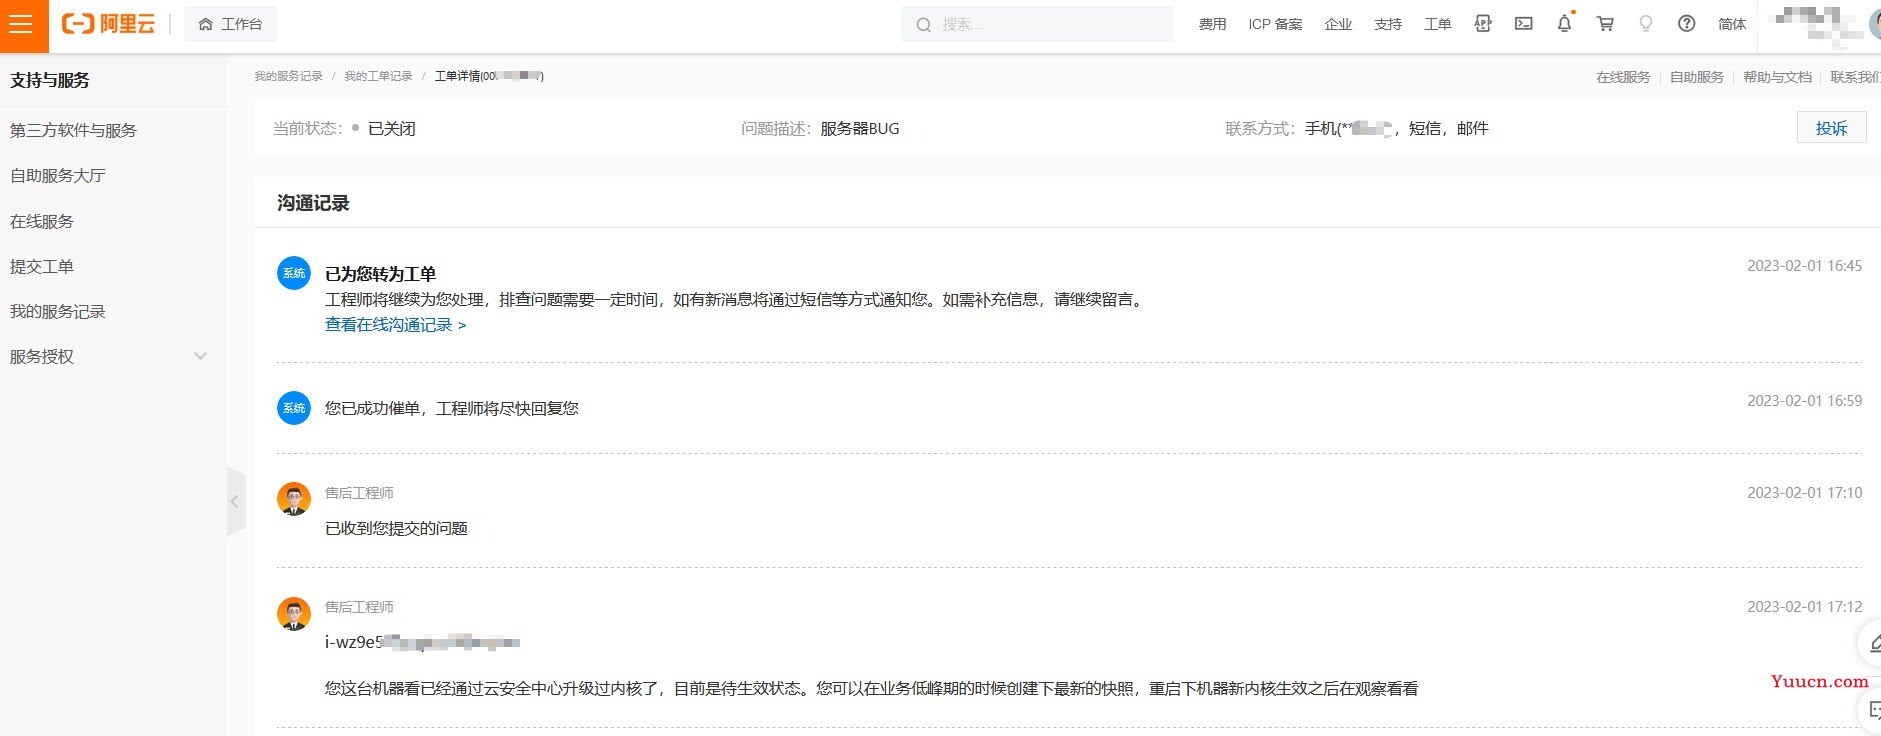The width and height of the screenshot is (1881, 736).
Task: Open 自助服务 link at top right
Action: 1697,77
